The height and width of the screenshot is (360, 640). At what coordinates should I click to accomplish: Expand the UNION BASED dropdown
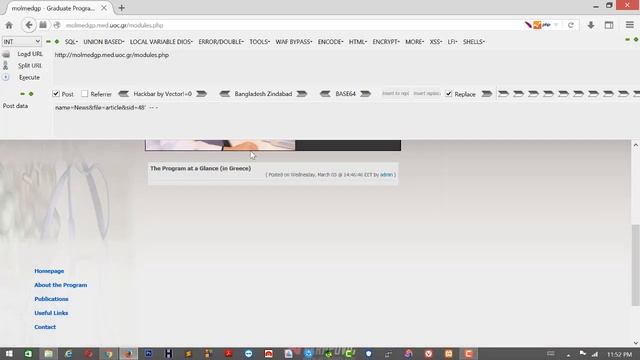click(x=104, y=42)
